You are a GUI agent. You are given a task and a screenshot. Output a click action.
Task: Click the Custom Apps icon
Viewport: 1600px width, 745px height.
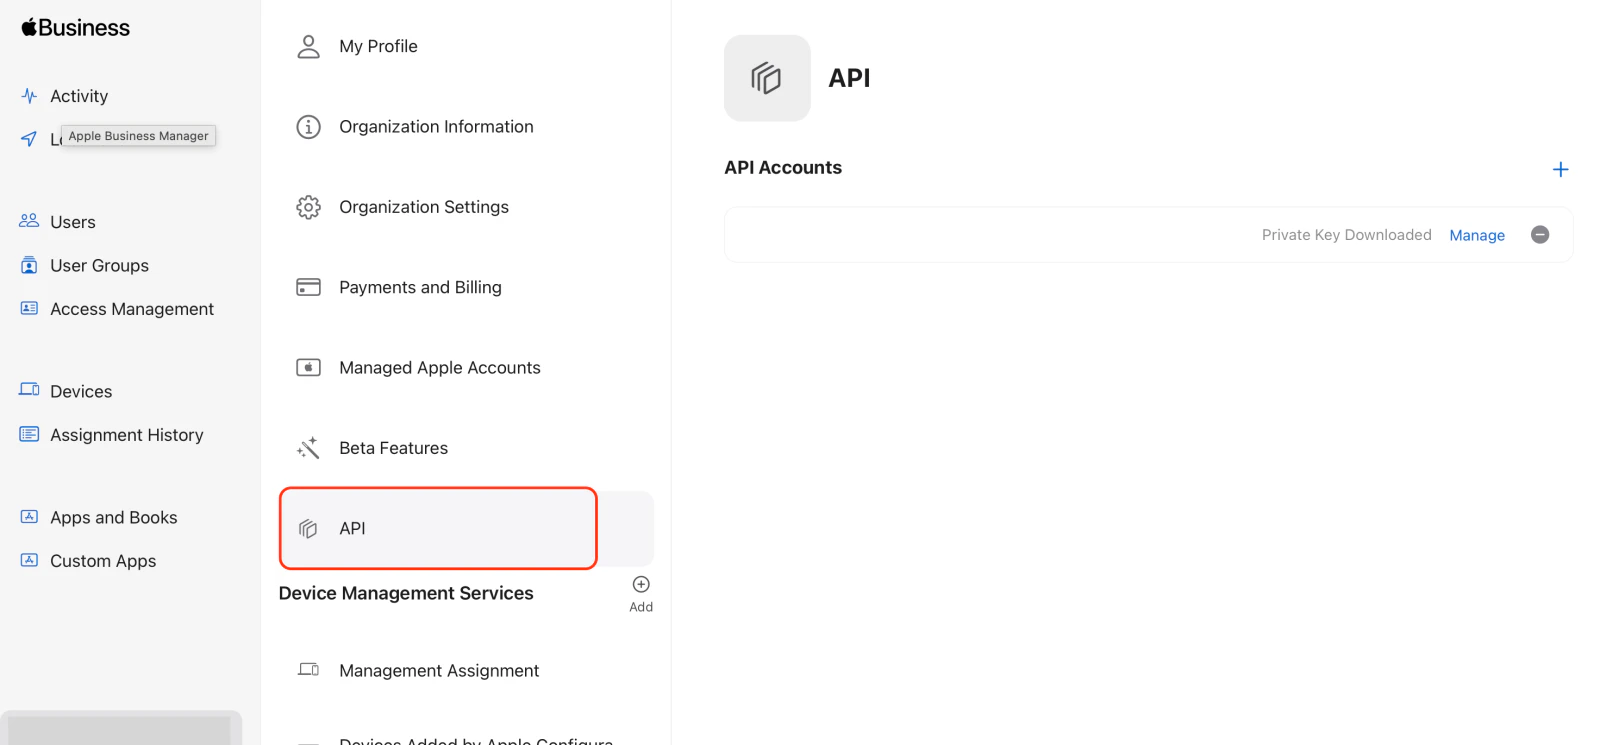click(x=29, y=561)
